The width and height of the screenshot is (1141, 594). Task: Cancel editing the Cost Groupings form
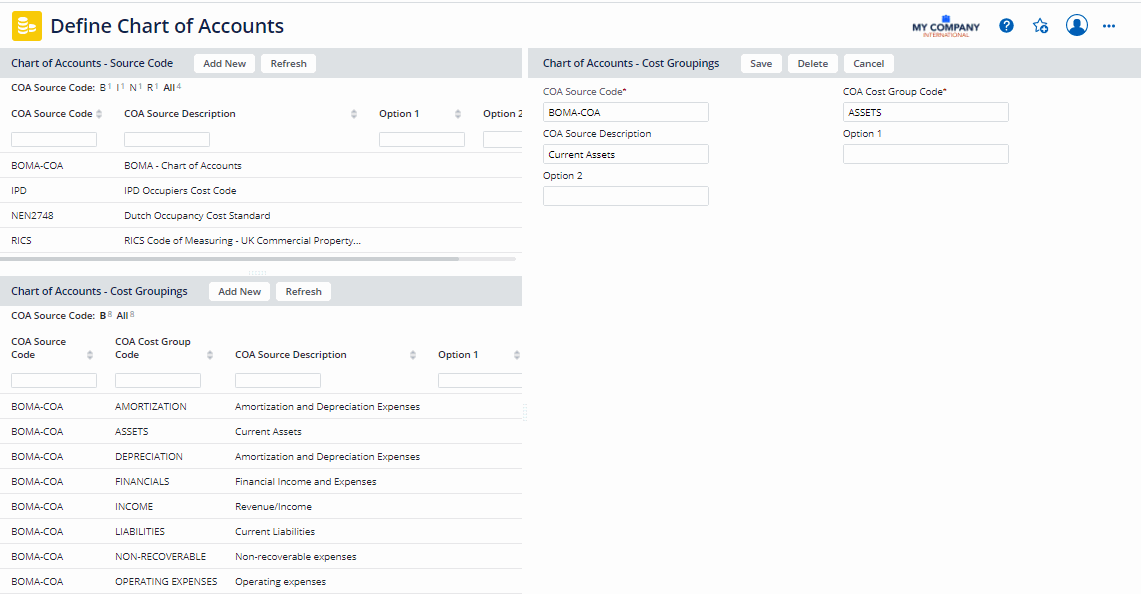point(868,64)
